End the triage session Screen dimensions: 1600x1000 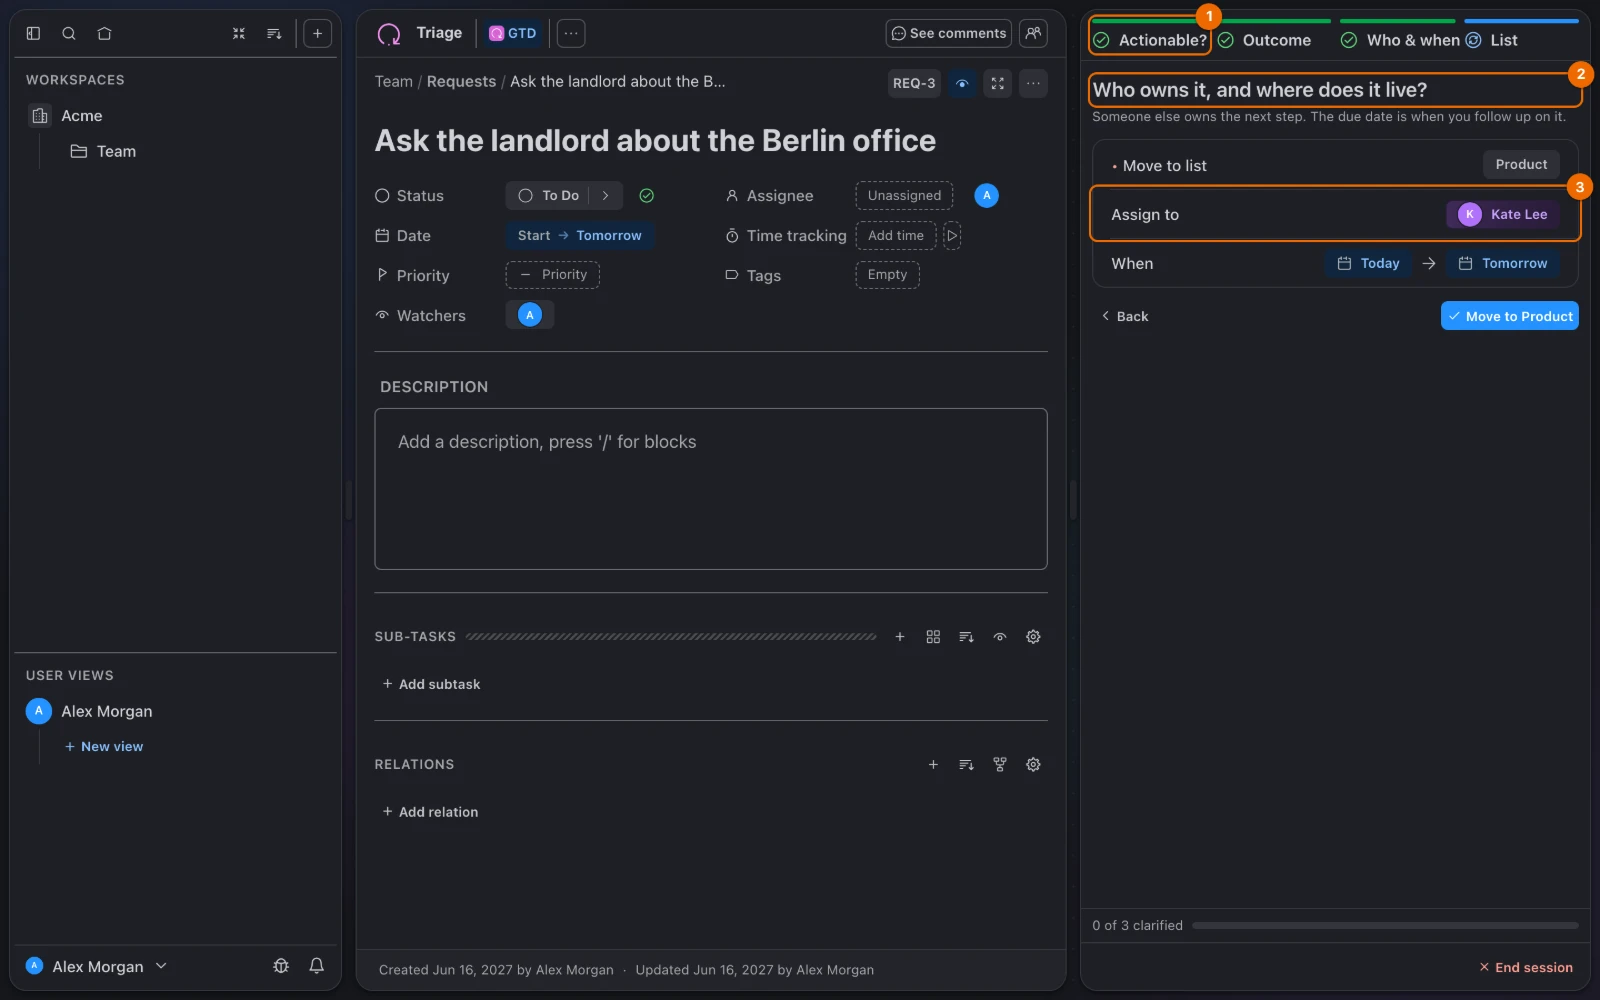pos(1526,967)
